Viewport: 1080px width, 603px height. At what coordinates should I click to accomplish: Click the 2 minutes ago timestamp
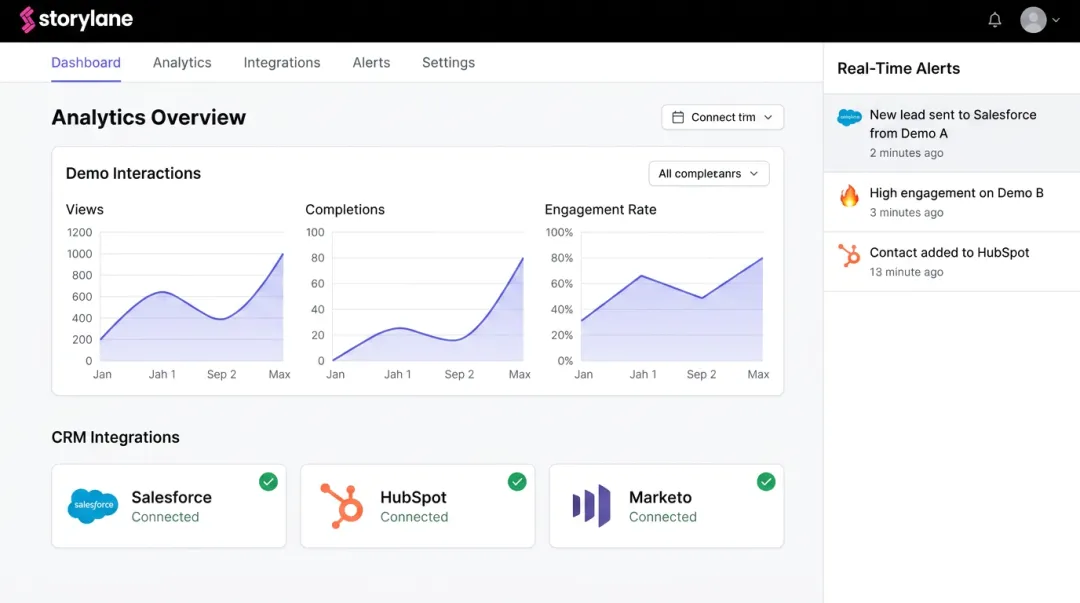(906, 153)
